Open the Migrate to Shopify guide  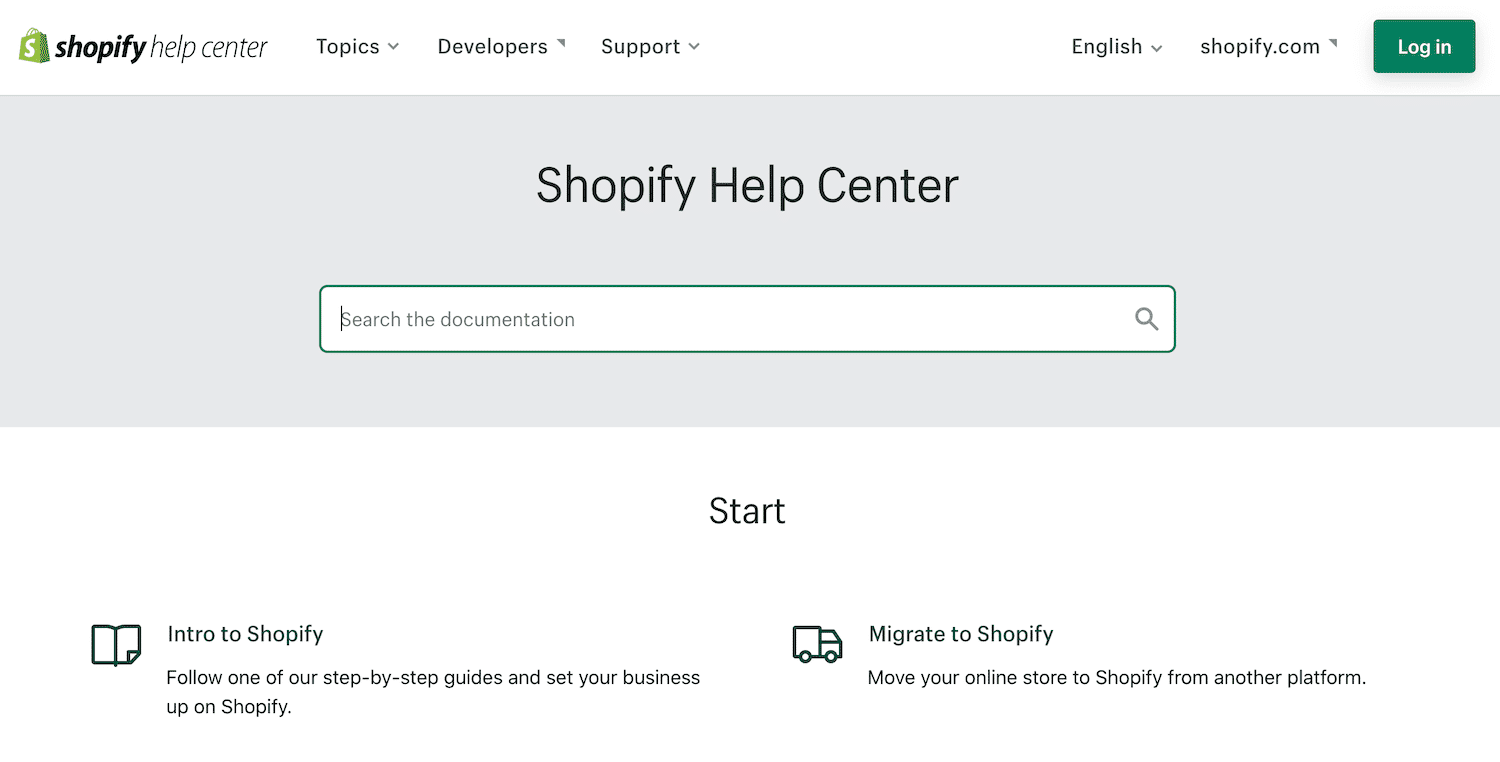point(961,633)
